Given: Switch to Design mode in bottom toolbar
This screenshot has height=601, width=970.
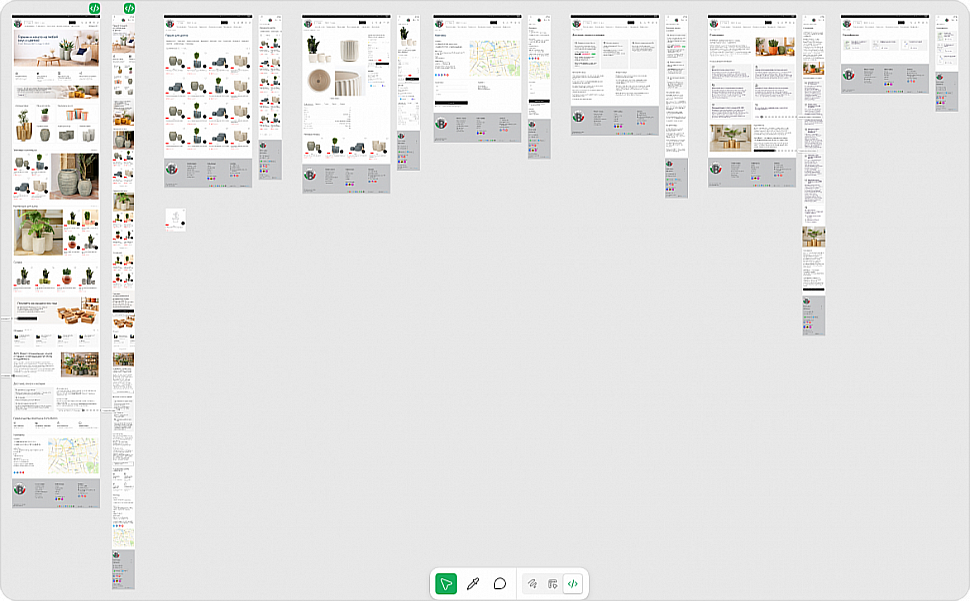Looking at the screenshot, I should point(553,583).
